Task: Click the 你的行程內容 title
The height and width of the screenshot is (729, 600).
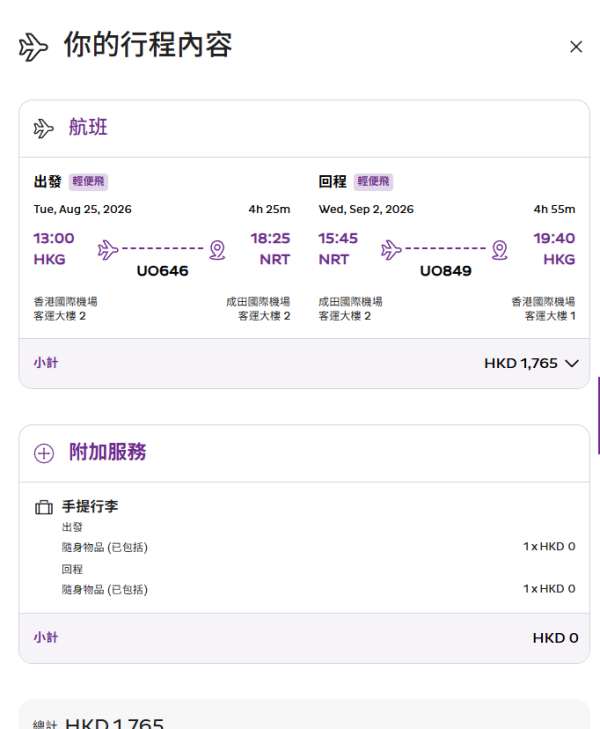Action: [148, 45]
